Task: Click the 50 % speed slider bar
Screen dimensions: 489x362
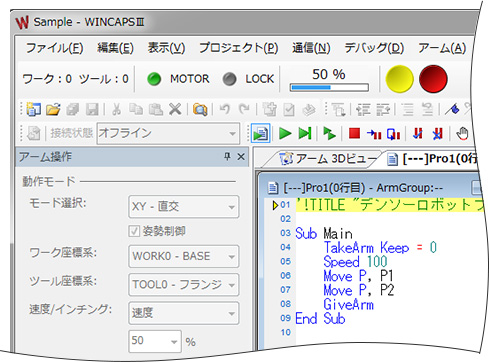Action: tap(329, 88)
